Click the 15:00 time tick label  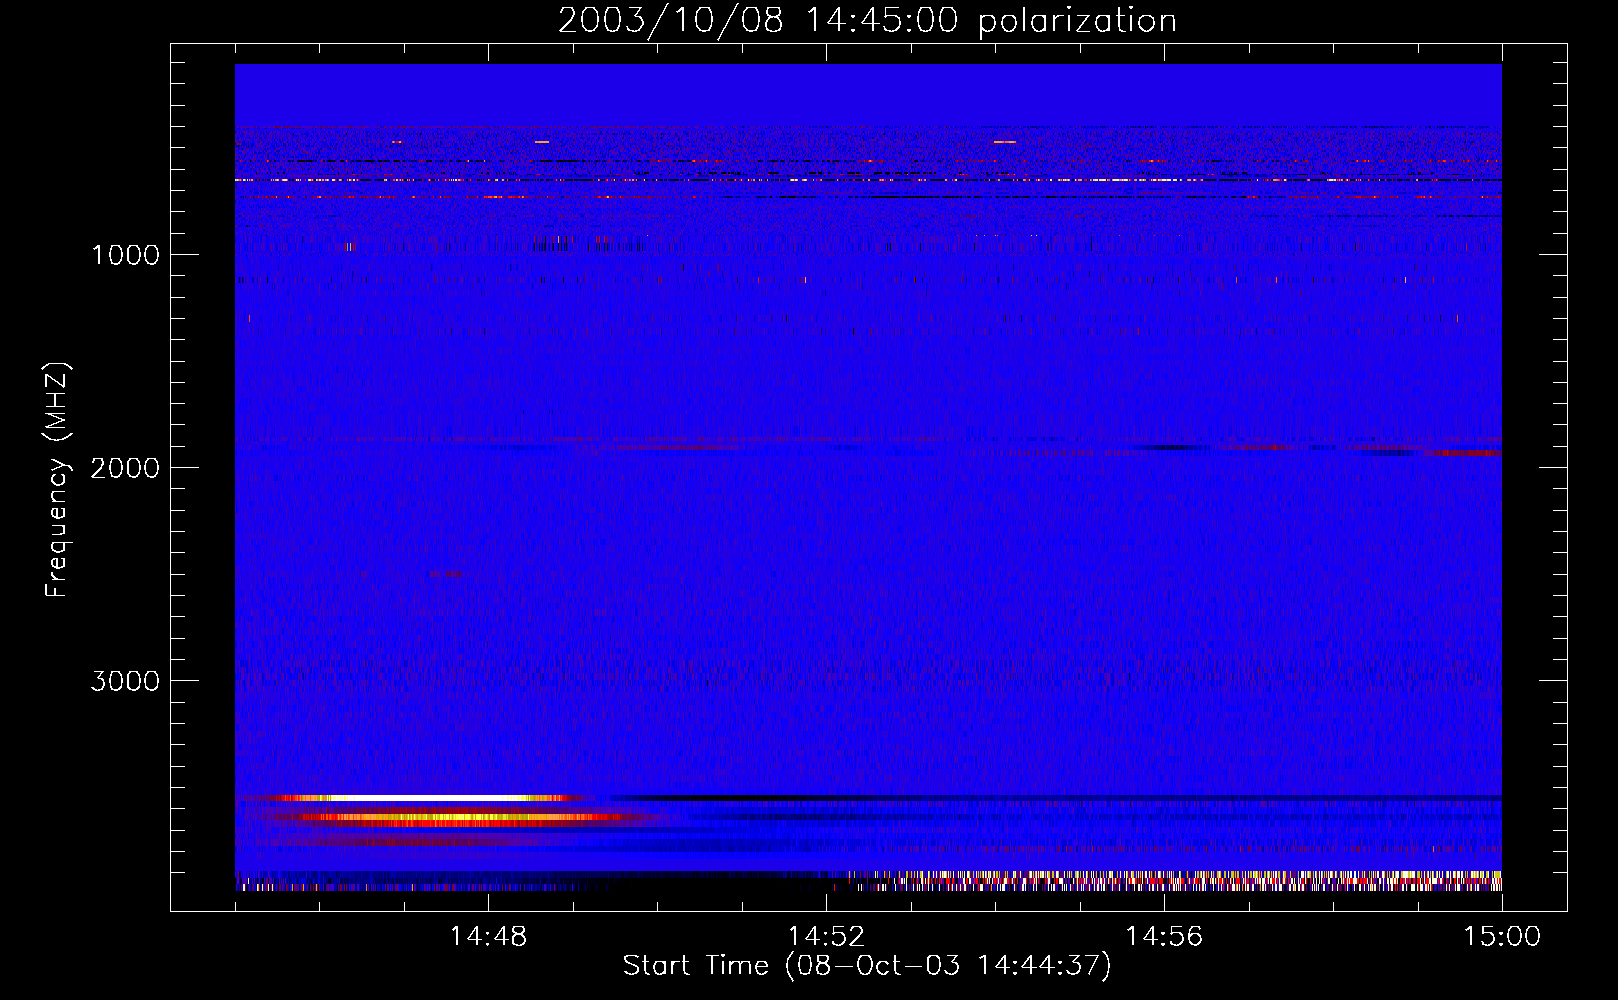pyautogui.click(x=1502, y=936)
